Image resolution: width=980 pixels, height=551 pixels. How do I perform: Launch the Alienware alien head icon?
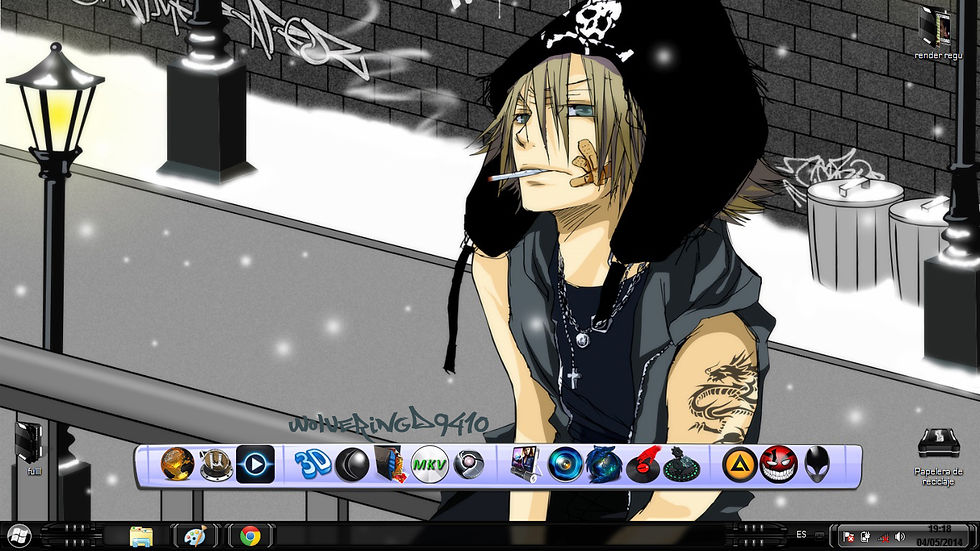(817, 464)
